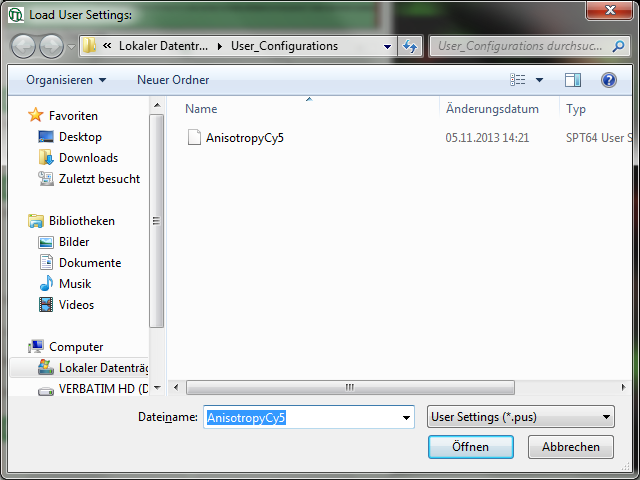Screen dimensions: 640x480
Task: Click navigation pane scroll down arrow
Action: pyautogui.click(x=157, y=388)
